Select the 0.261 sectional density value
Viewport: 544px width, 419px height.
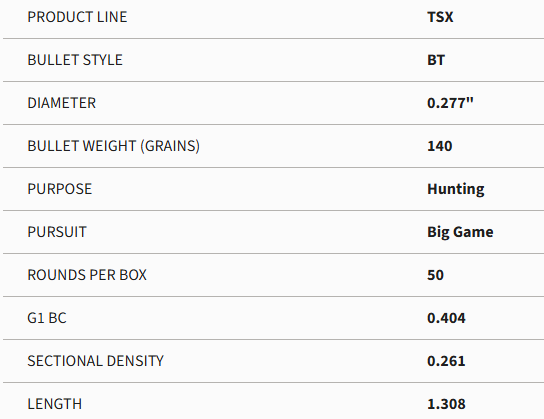(446, 361)
